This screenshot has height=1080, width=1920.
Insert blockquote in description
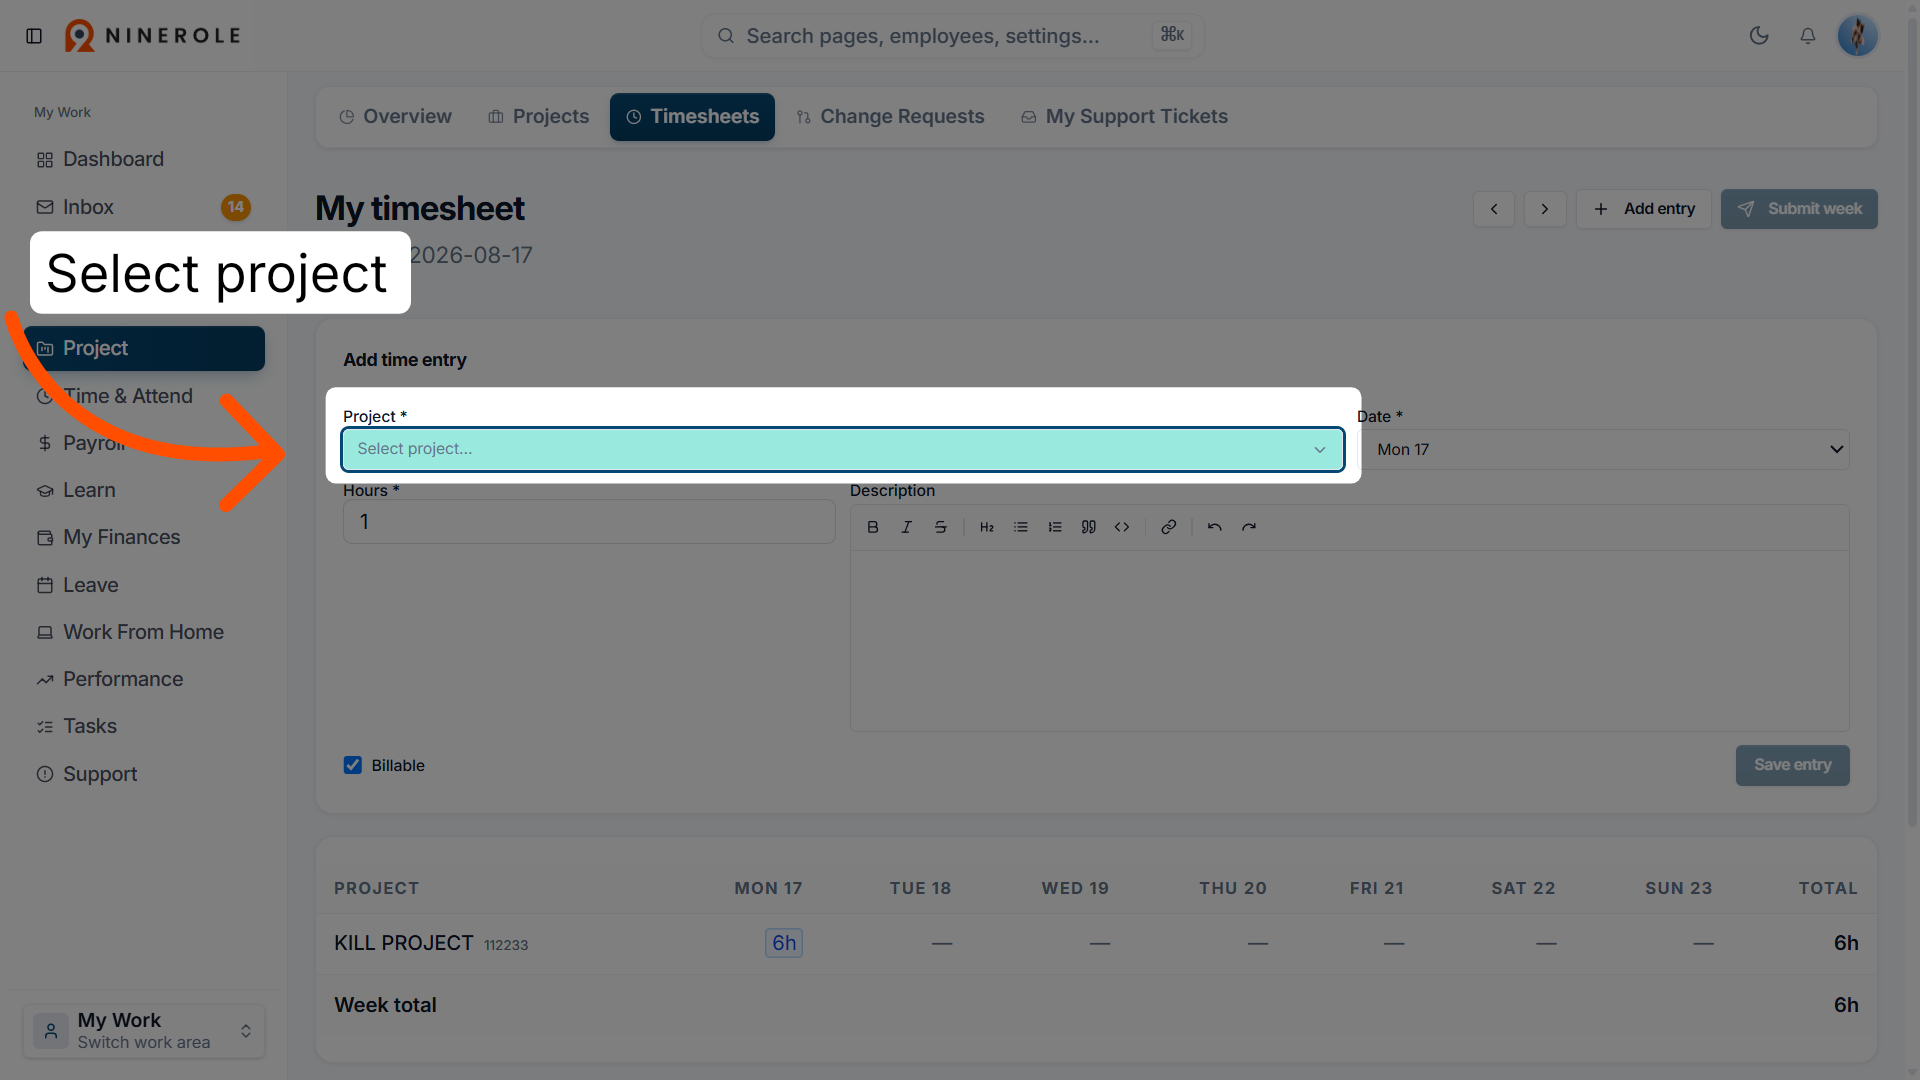(1089, 527)
